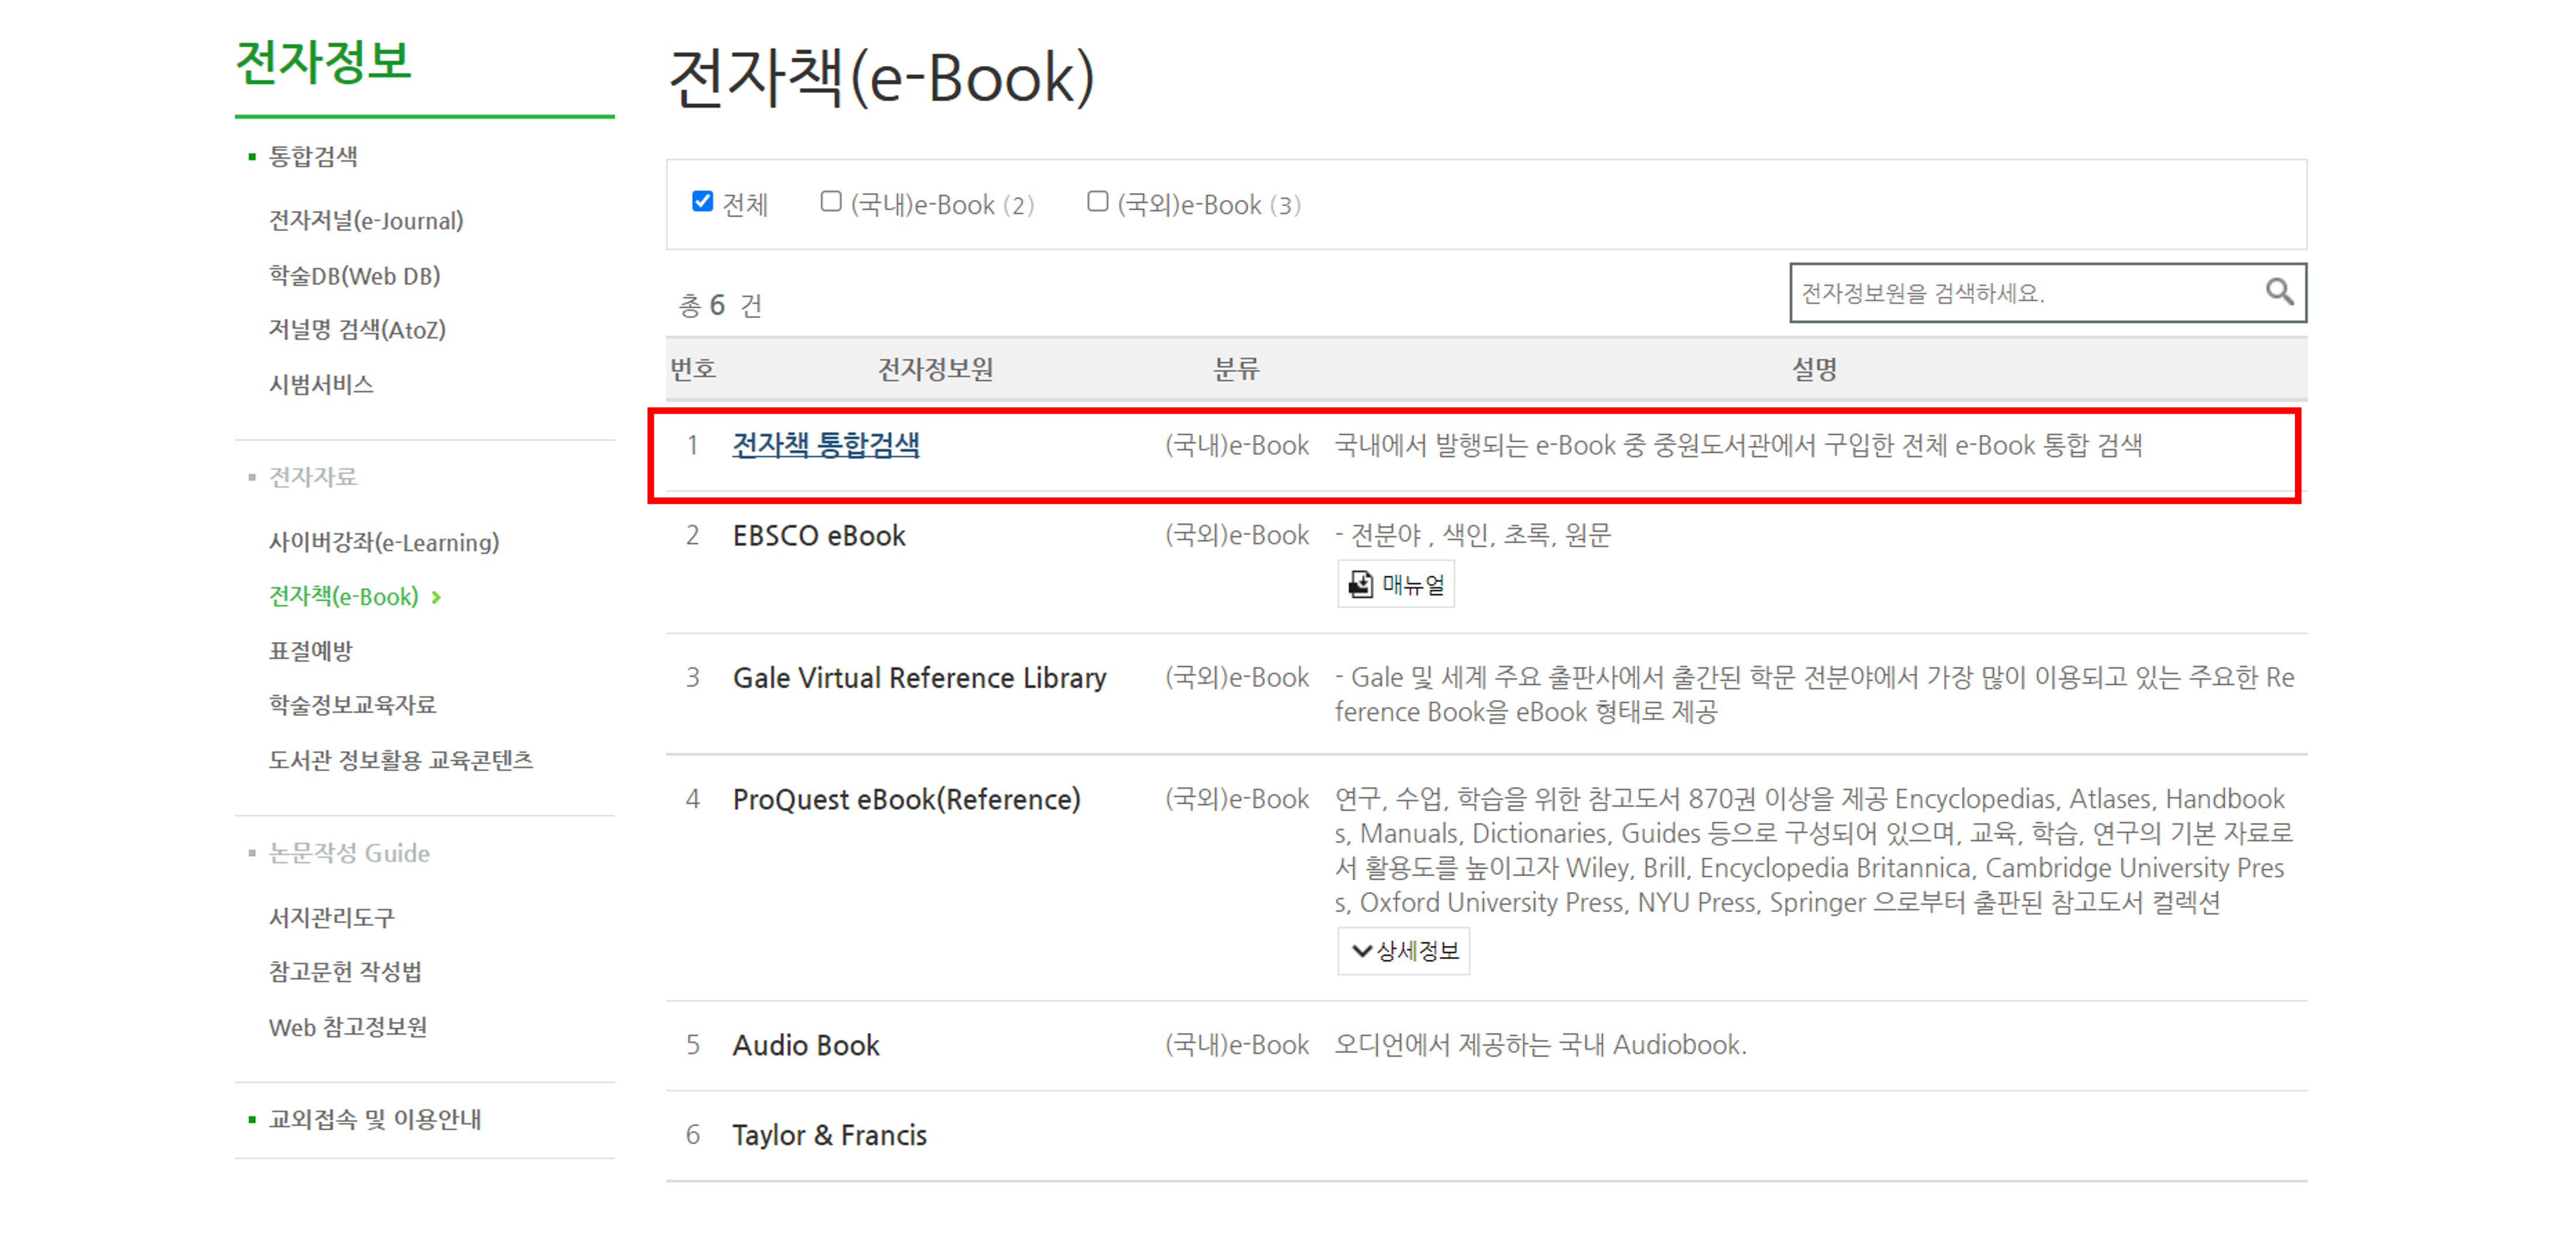Check the (국외)e-Book filter checkbox
The width and height of the screenshot is (2576, 1235).
[x=1097, y=202]
